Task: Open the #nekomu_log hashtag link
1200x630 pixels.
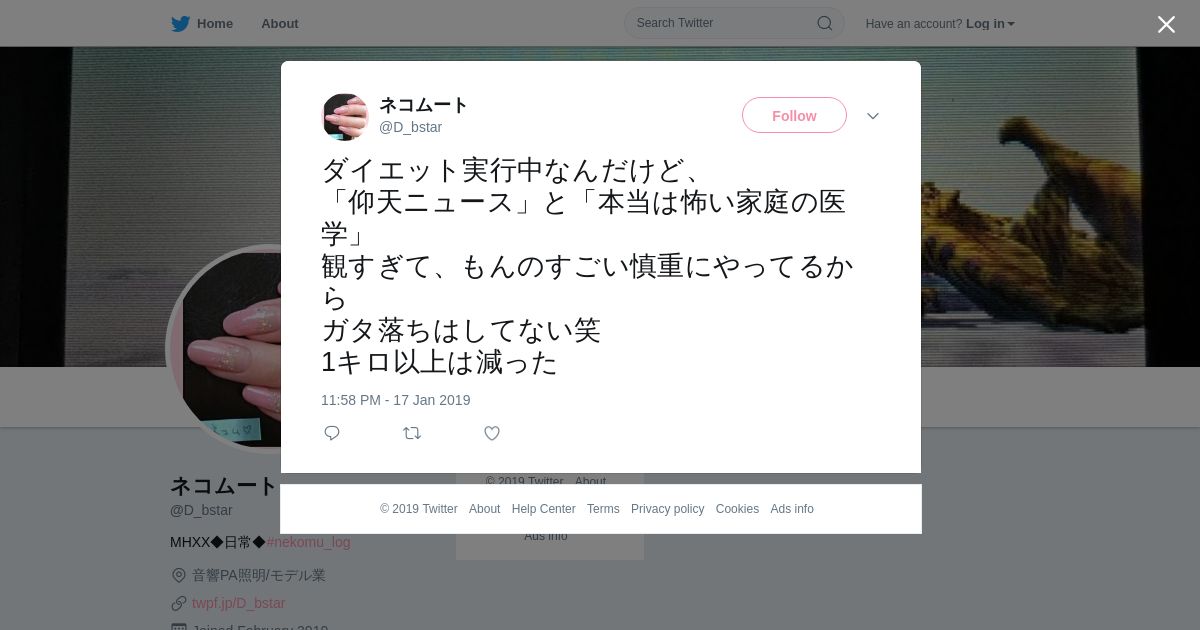Action: (308, 542)
